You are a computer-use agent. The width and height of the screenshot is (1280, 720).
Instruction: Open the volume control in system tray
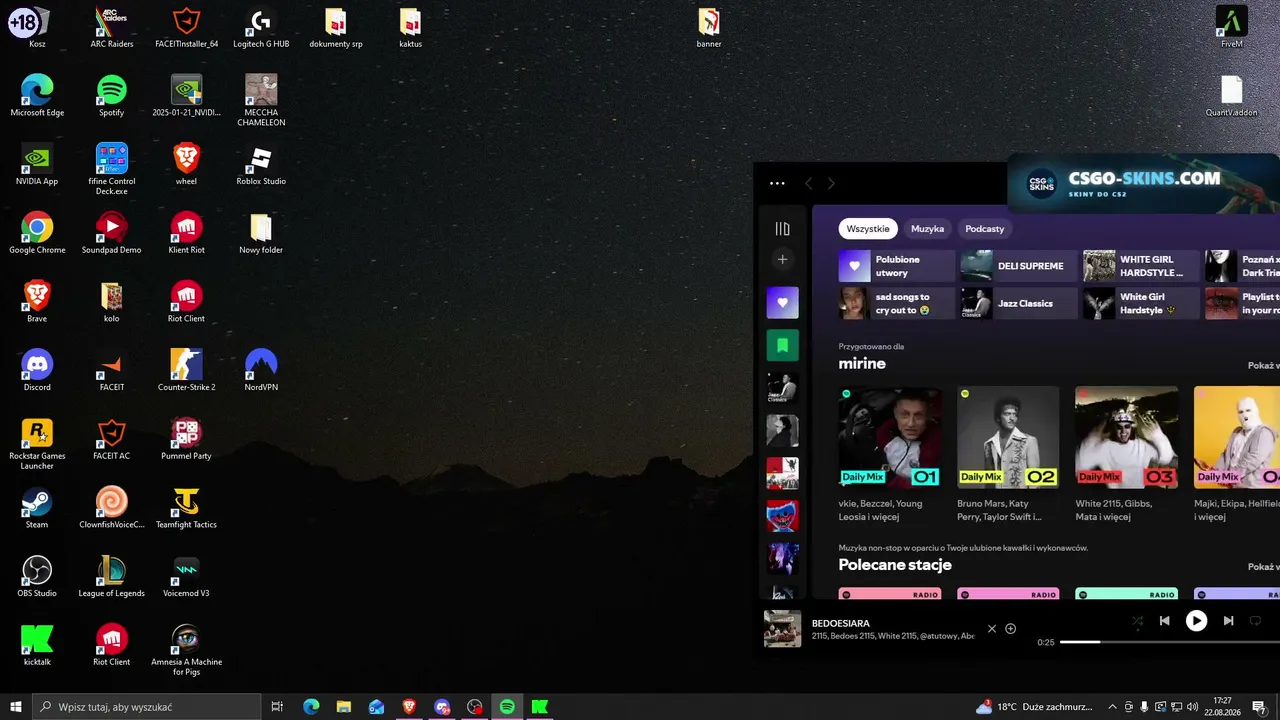[1192, 707]
